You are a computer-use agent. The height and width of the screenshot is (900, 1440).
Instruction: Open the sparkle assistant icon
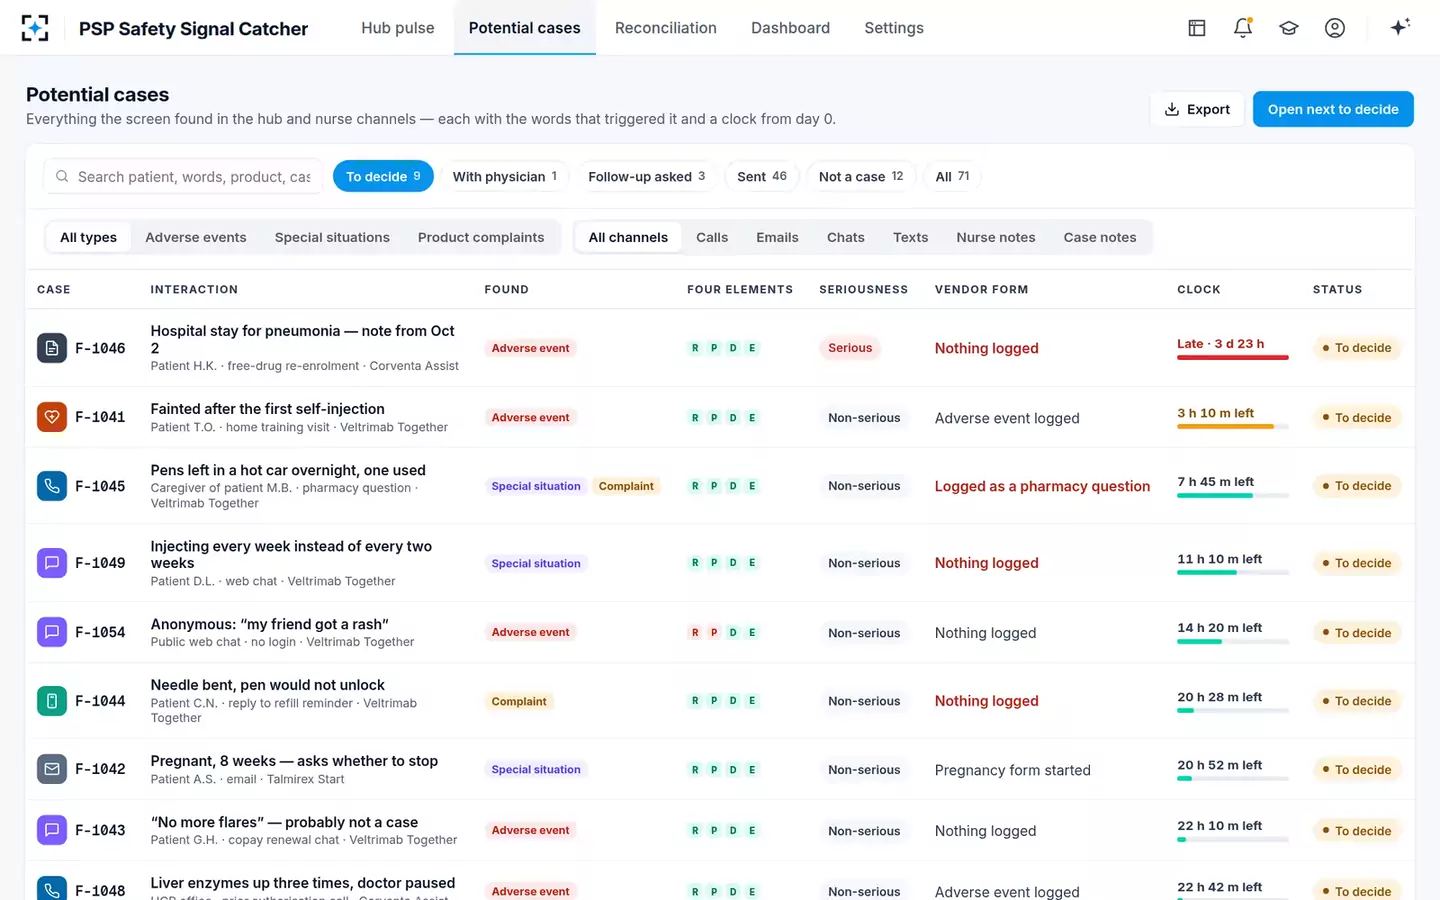(x=1400, y=27)
